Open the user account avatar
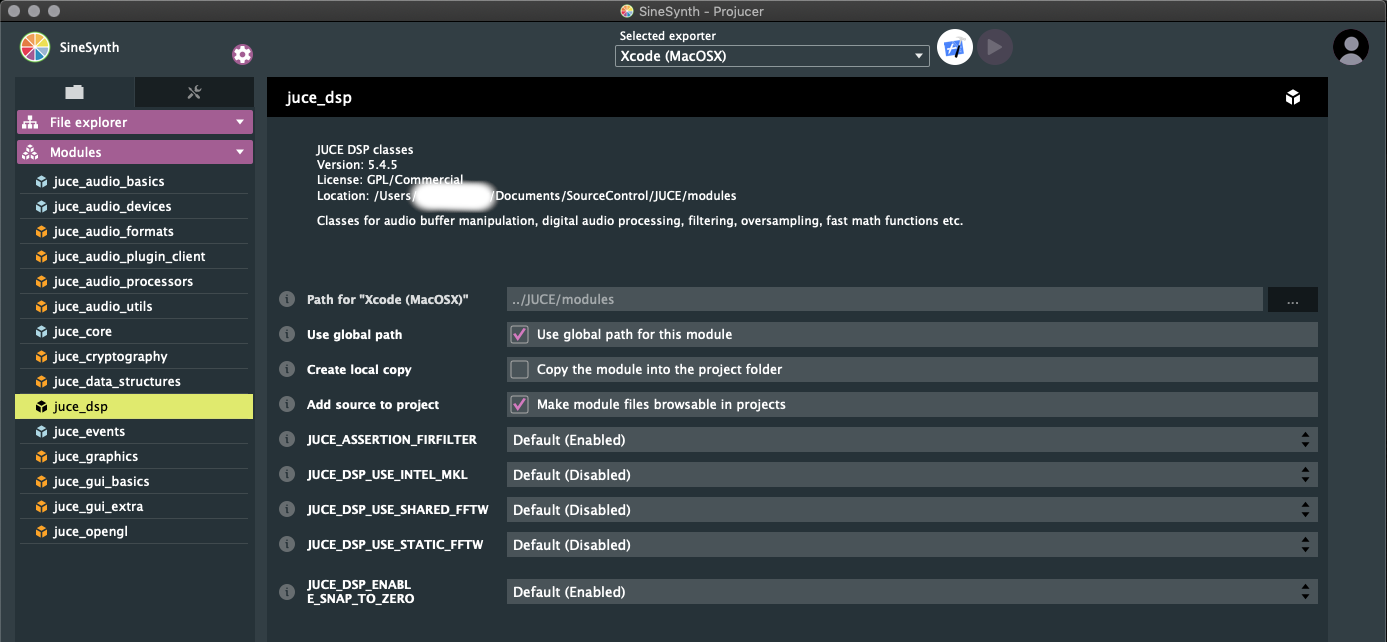The height and width of the screenshot is (642, 1387). [1351, 47]
